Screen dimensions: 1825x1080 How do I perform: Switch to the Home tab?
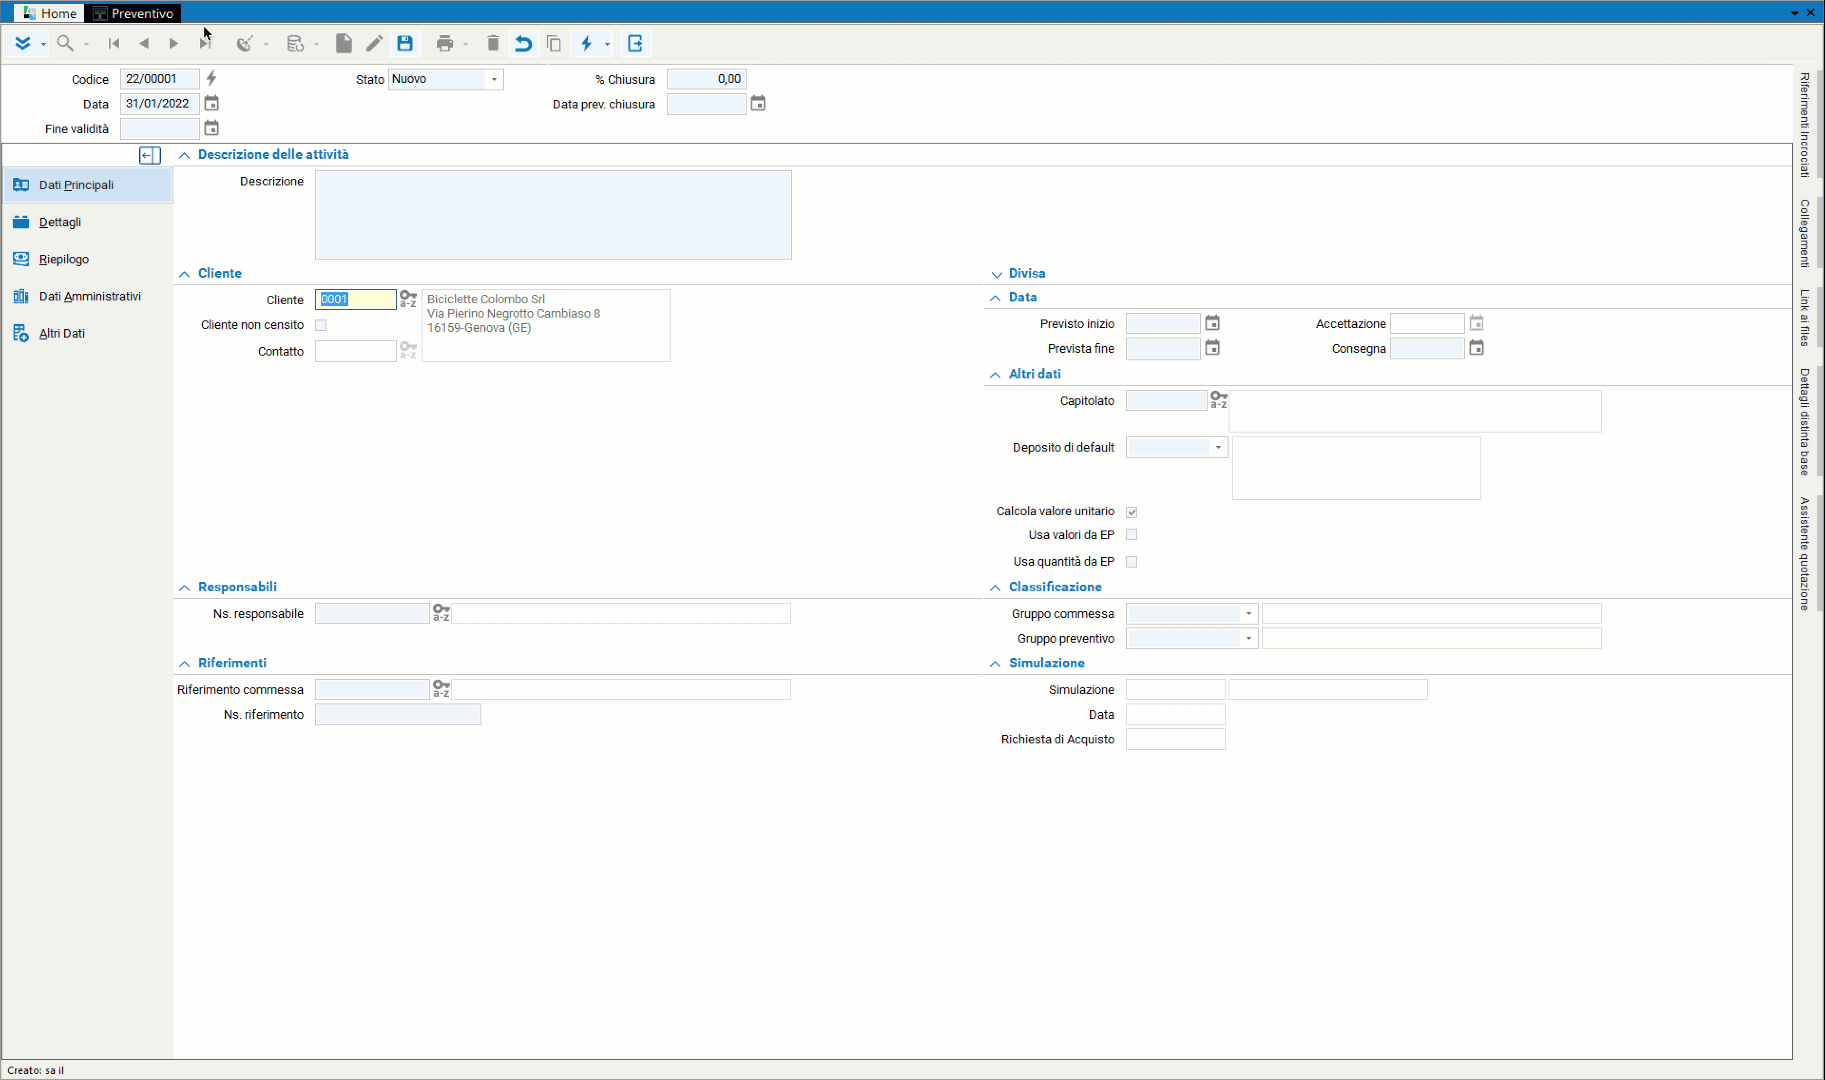(x=48, y=13)
